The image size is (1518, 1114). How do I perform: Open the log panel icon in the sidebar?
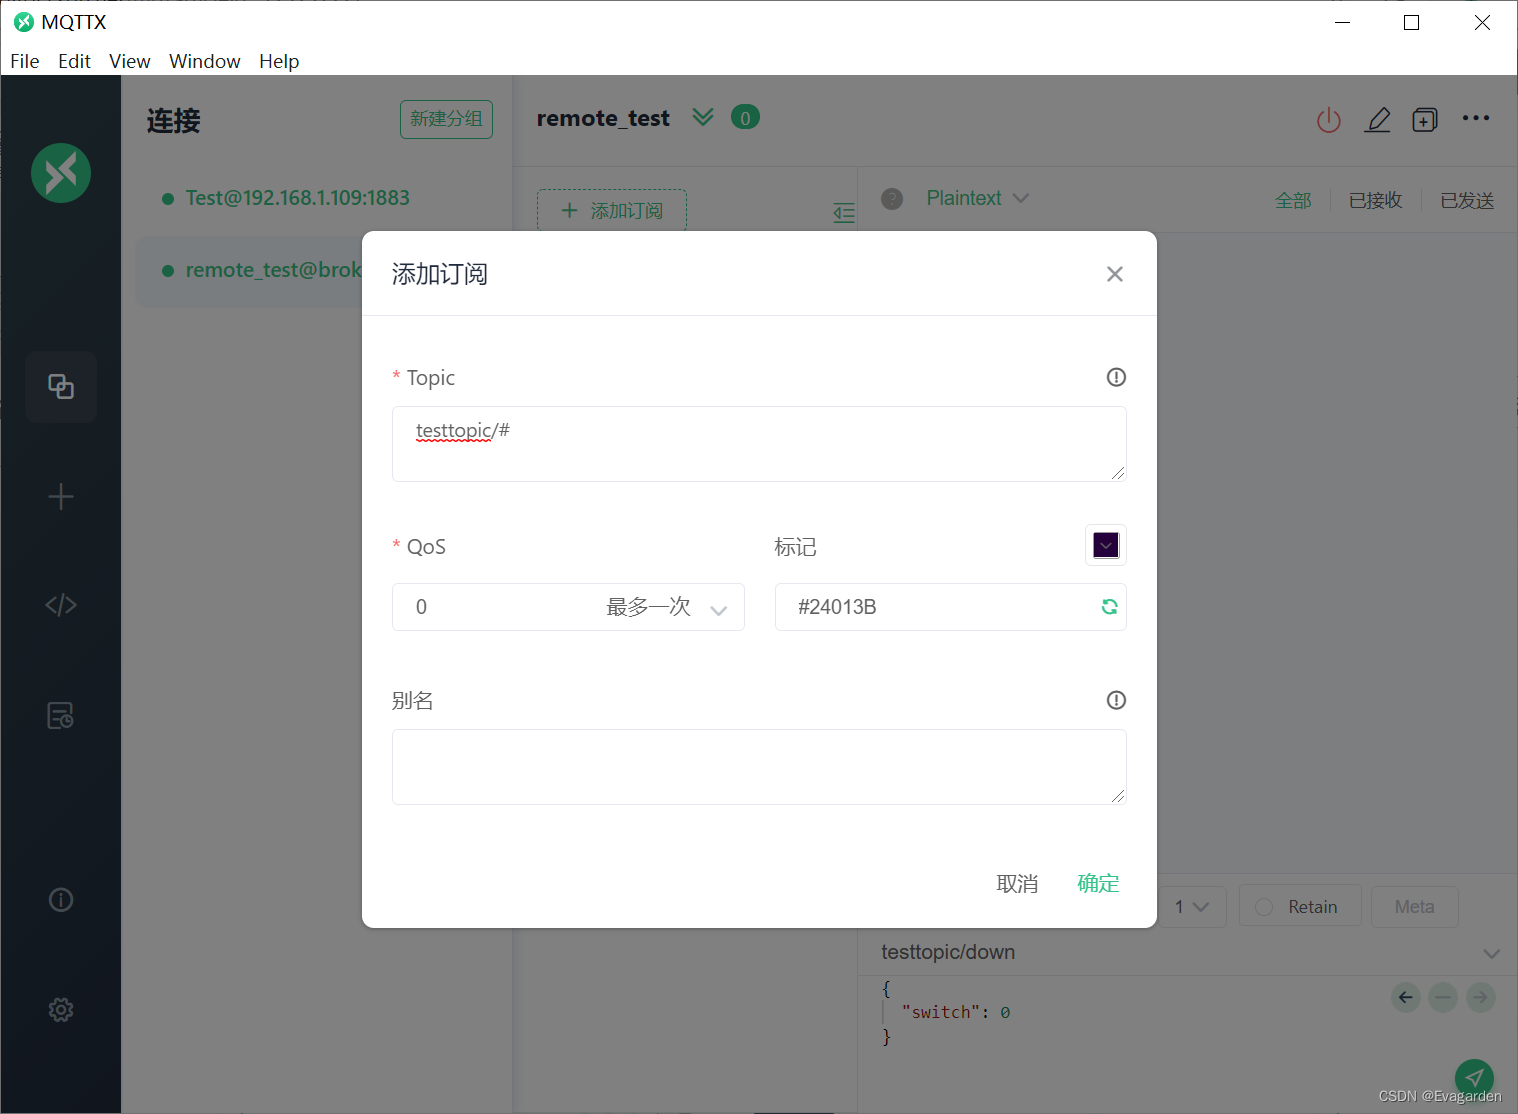[61, 714]
